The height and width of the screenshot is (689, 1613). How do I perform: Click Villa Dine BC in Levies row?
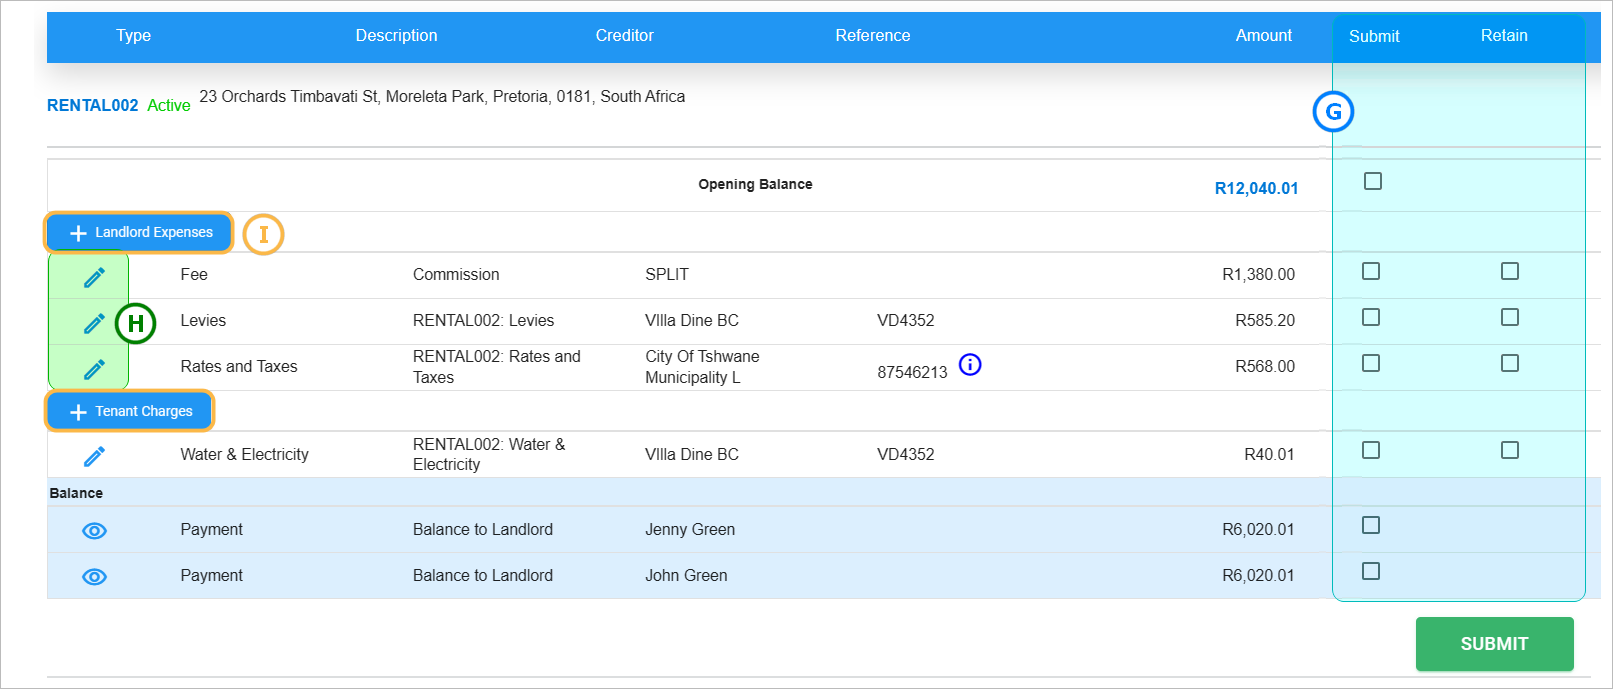[x=692, y=320]
